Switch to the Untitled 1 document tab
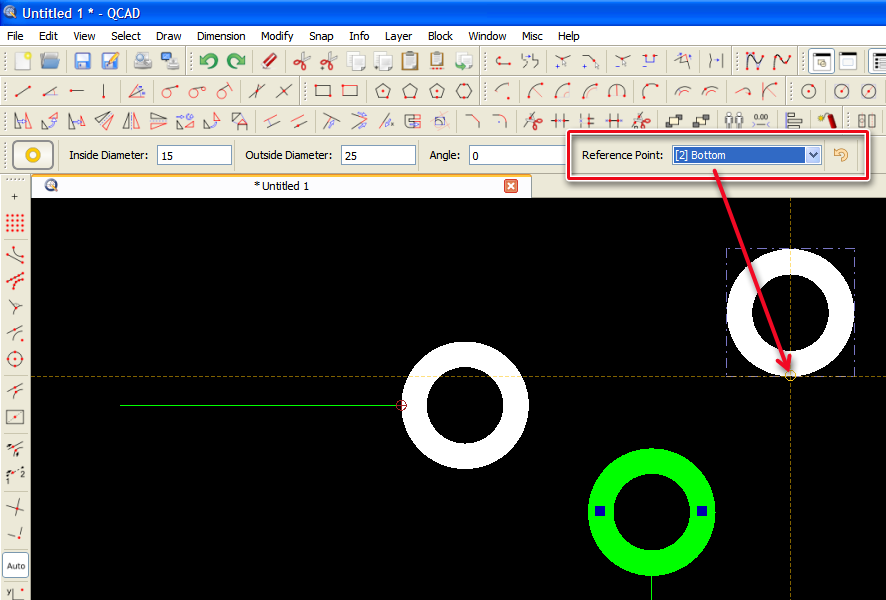The image size is (886, 600). click(281, 186)
